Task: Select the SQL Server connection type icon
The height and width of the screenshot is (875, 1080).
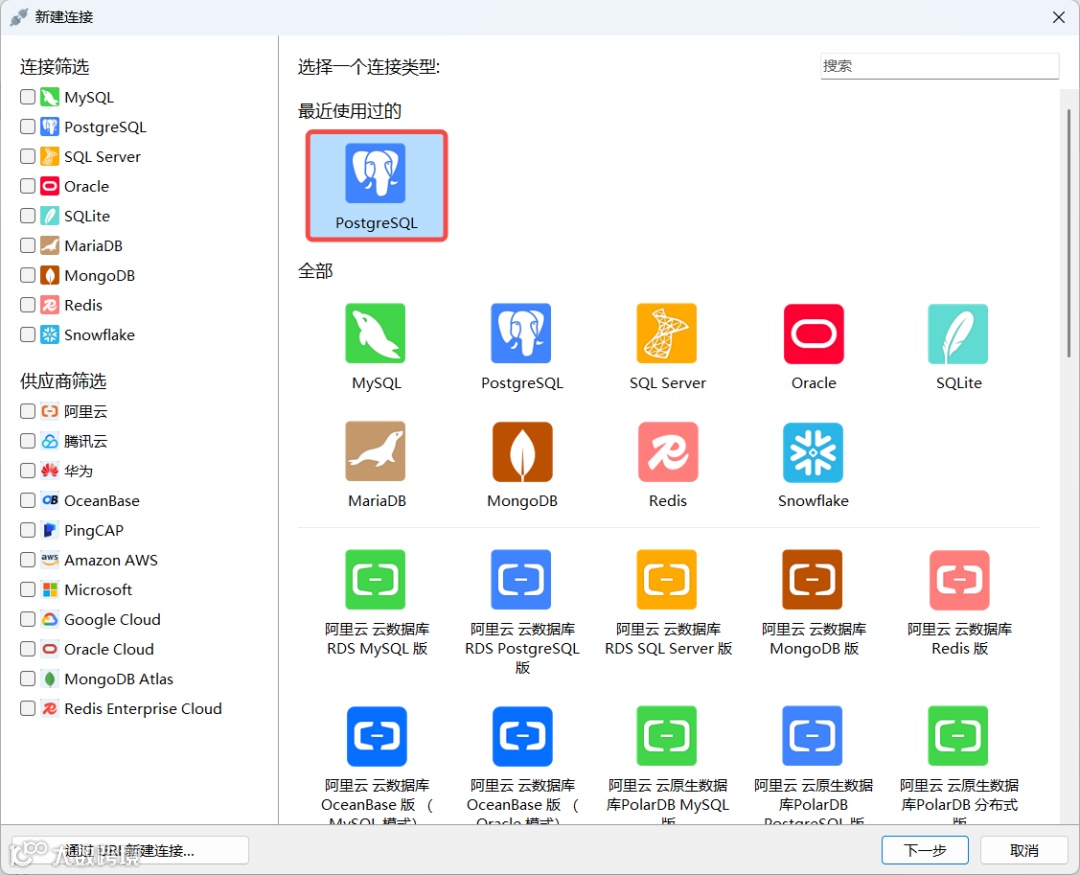Action: (x=667, y=333)
